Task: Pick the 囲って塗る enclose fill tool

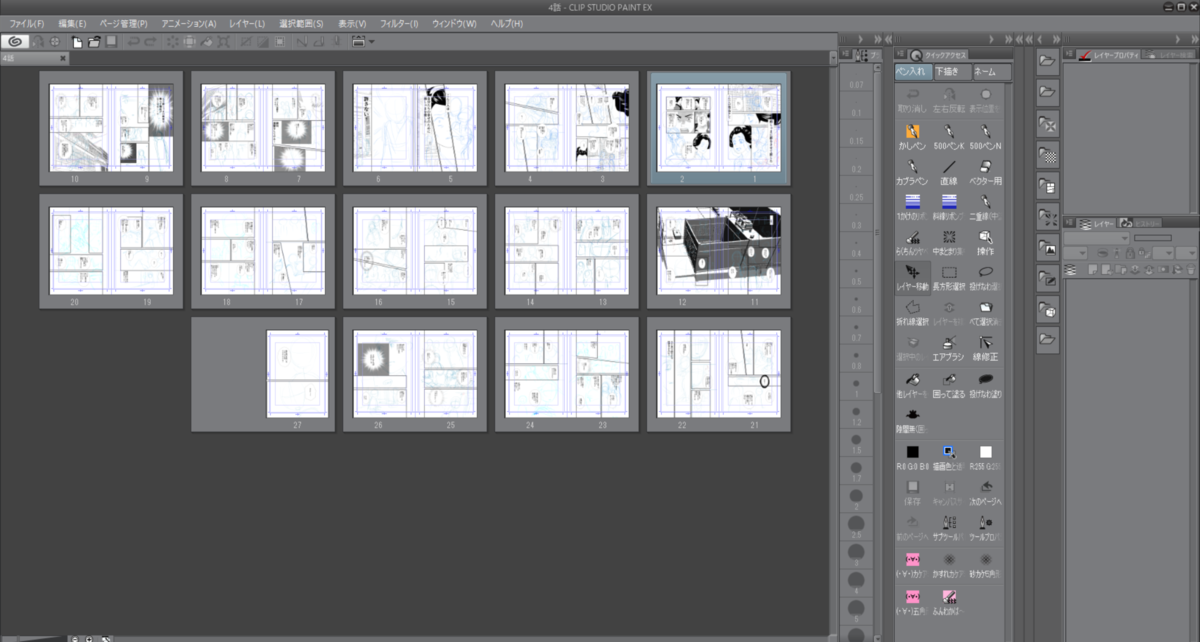Action: 949,385
